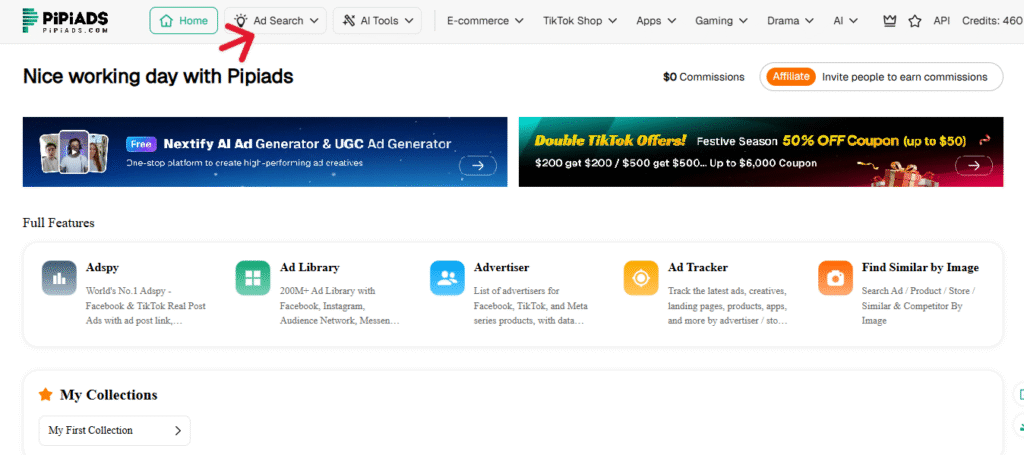This screenshot has width=1024, height=455.
Task: Click the My Collections star icon
Action: (45, 394)
